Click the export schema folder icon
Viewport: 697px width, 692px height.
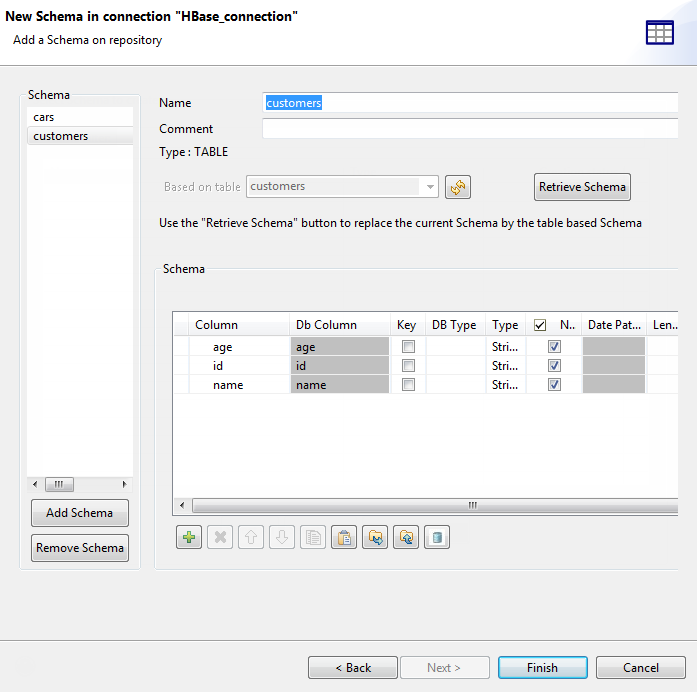click(x=406, y=538)
